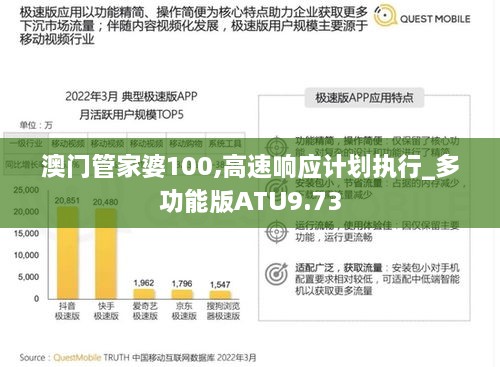The image size is (500, 367).
Task: Click the QuestMobile link in the Source line
Action: point(77,358)
